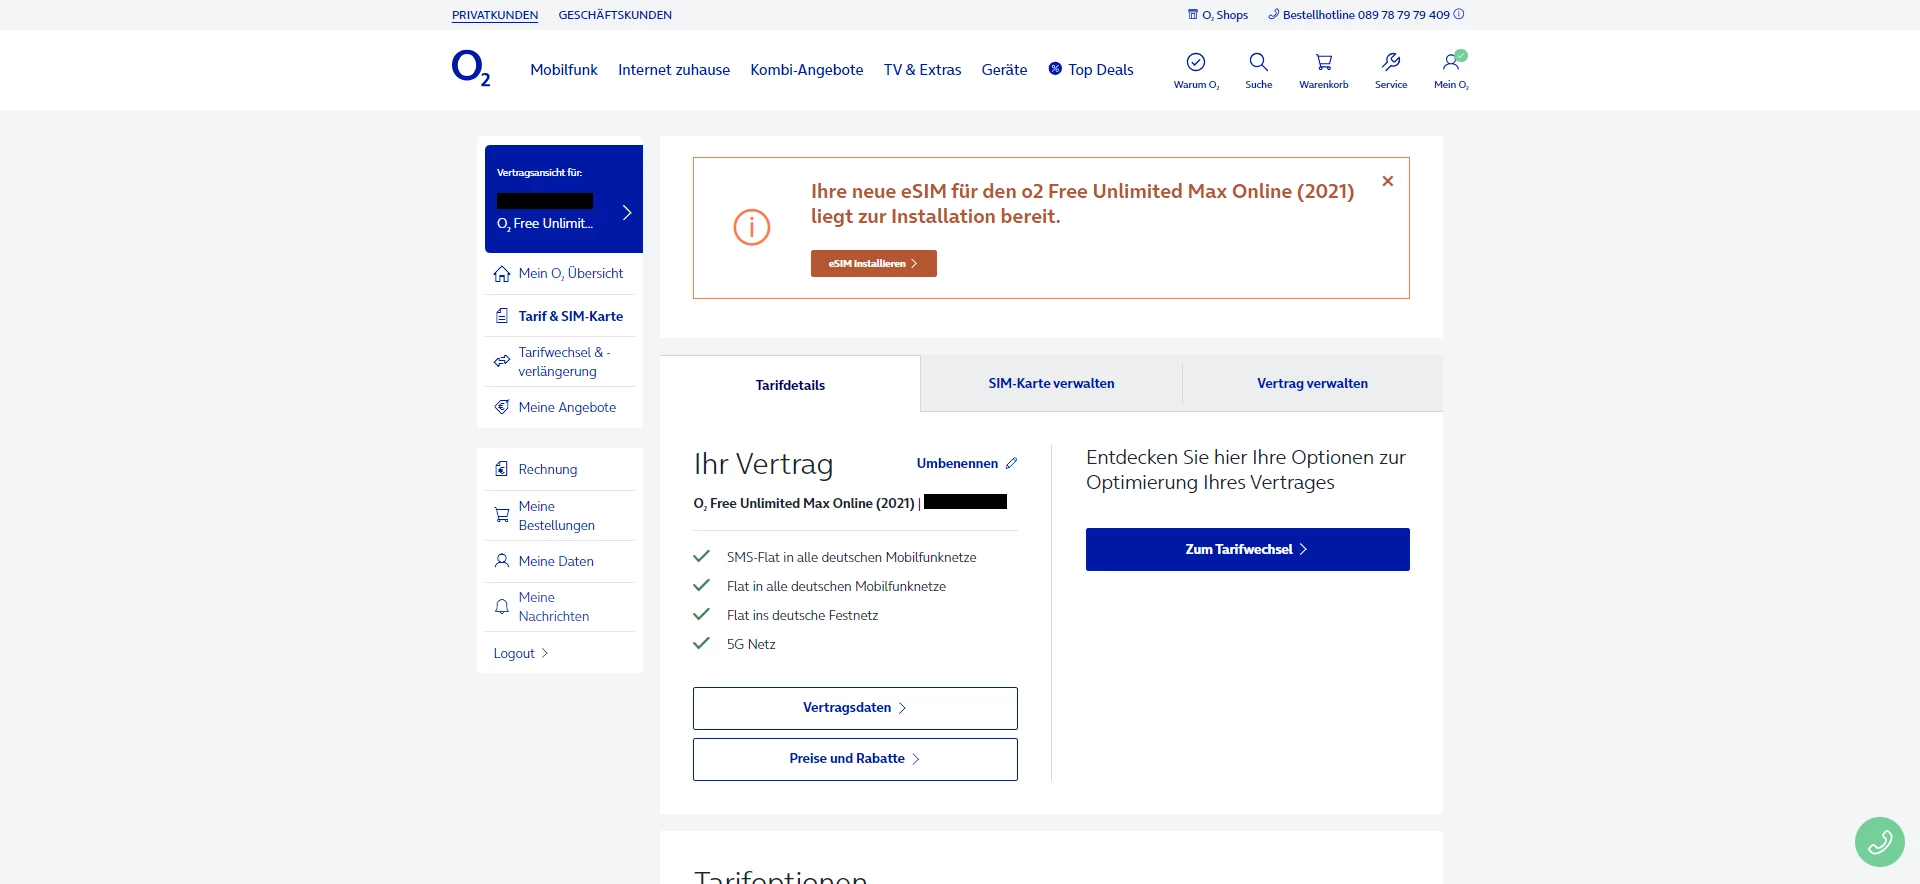Viewport: 1920px width, 884px height.
Task: Click the bell icon beside Meine Nachrichten
Action: tap(502, 606)
